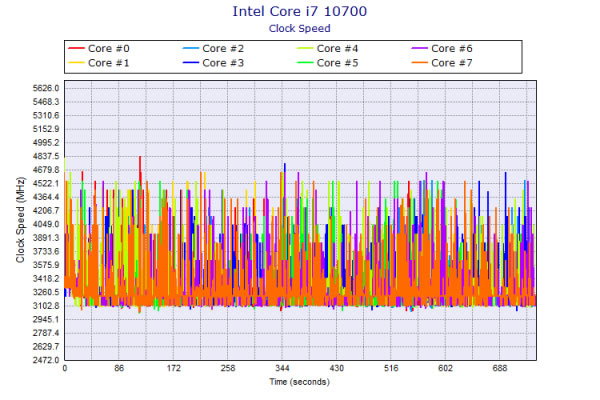Image resolution: width=600 pixels, height=400 pixels.
Task: Click the 5310.6 y-axis value
Action: click(x=46, y=115)
